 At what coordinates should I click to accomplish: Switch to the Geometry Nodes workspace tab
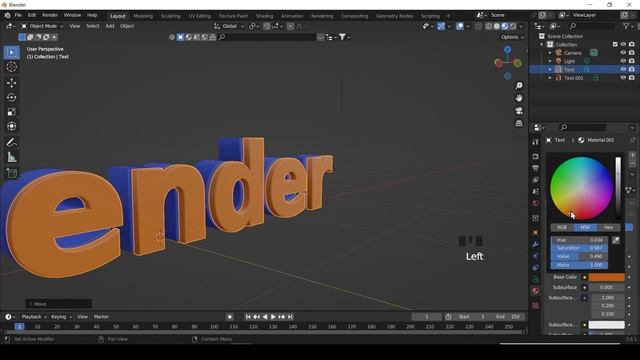(x=394, y=16)
